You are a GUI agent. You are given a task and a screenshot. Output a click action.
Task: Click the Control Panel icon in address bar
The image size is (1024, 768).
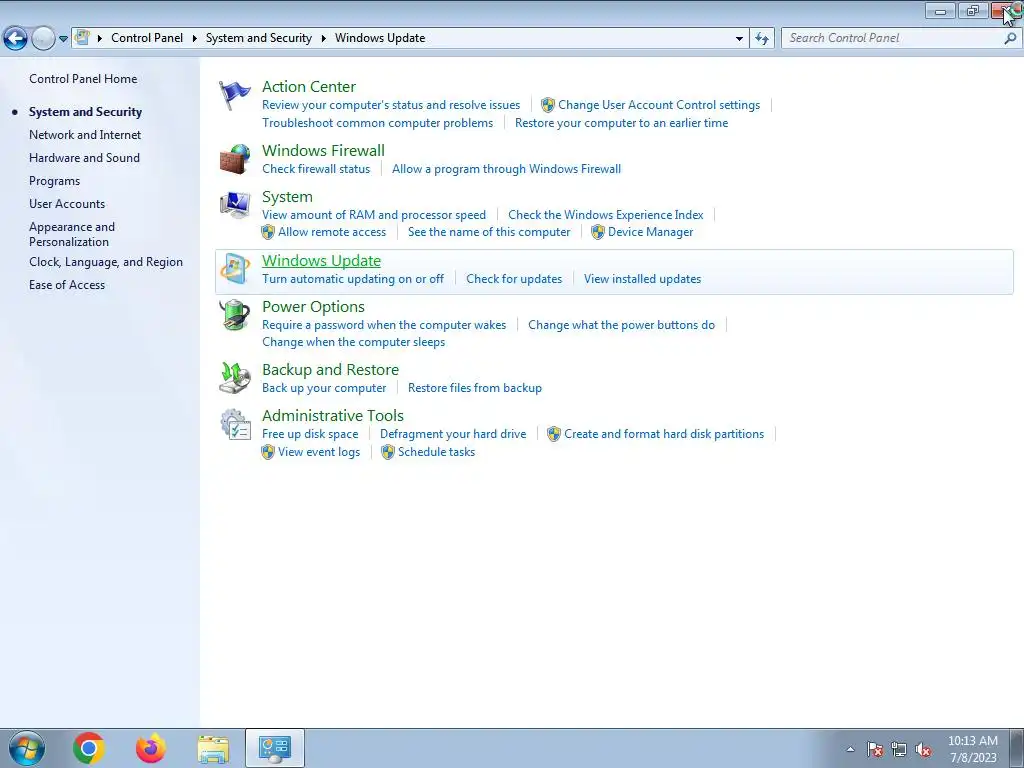tap(82, 38)
